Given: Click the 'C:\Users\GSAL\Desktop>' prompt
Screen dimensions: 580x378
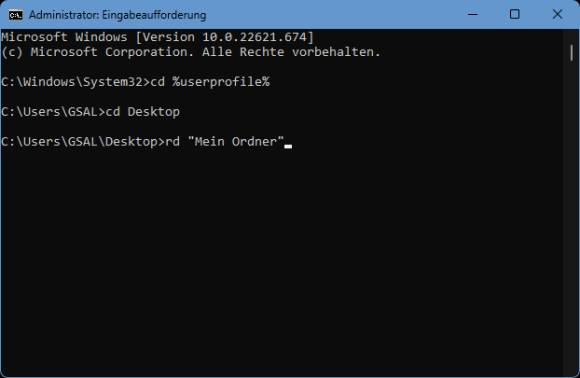Looking at the screenshot, I should coord(83,142).
